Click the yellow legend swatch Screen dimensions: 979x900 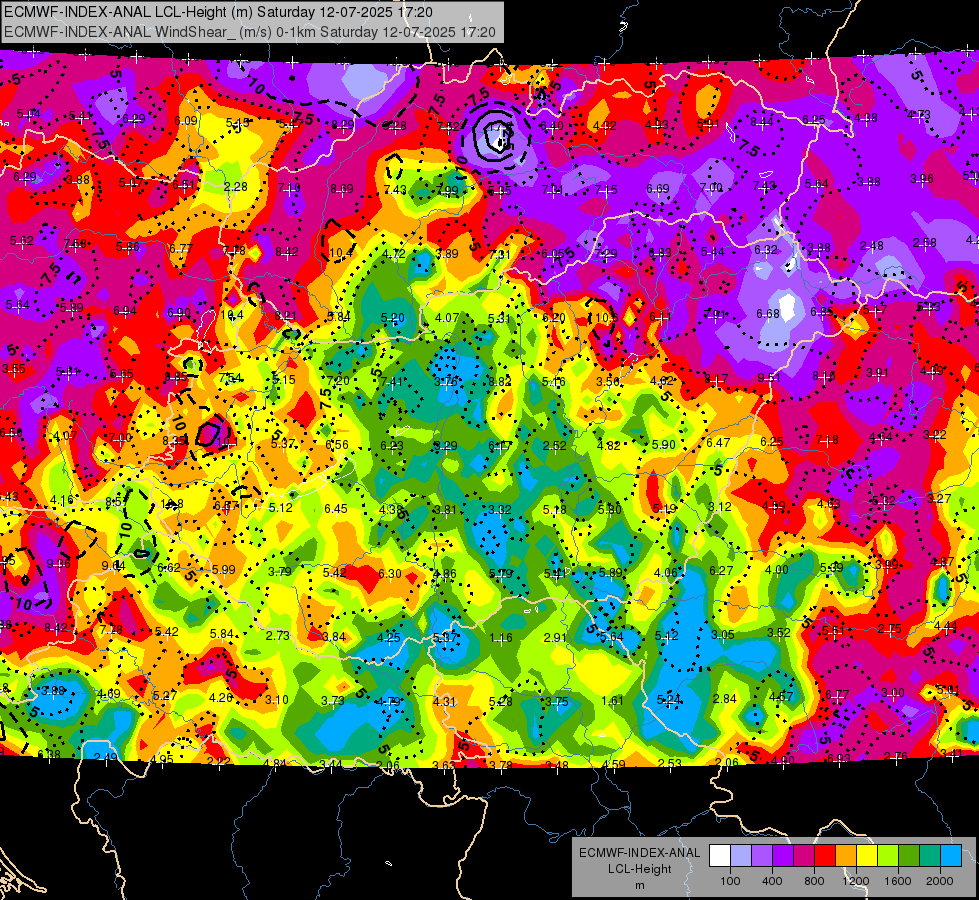867,856
